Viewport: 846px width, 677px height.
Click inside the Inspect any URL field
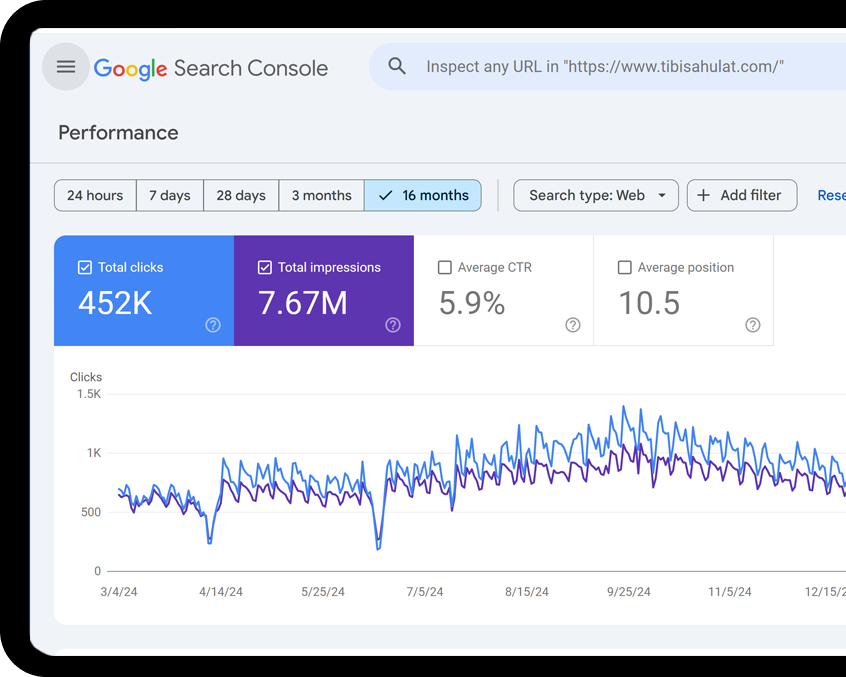coord(605,67)
